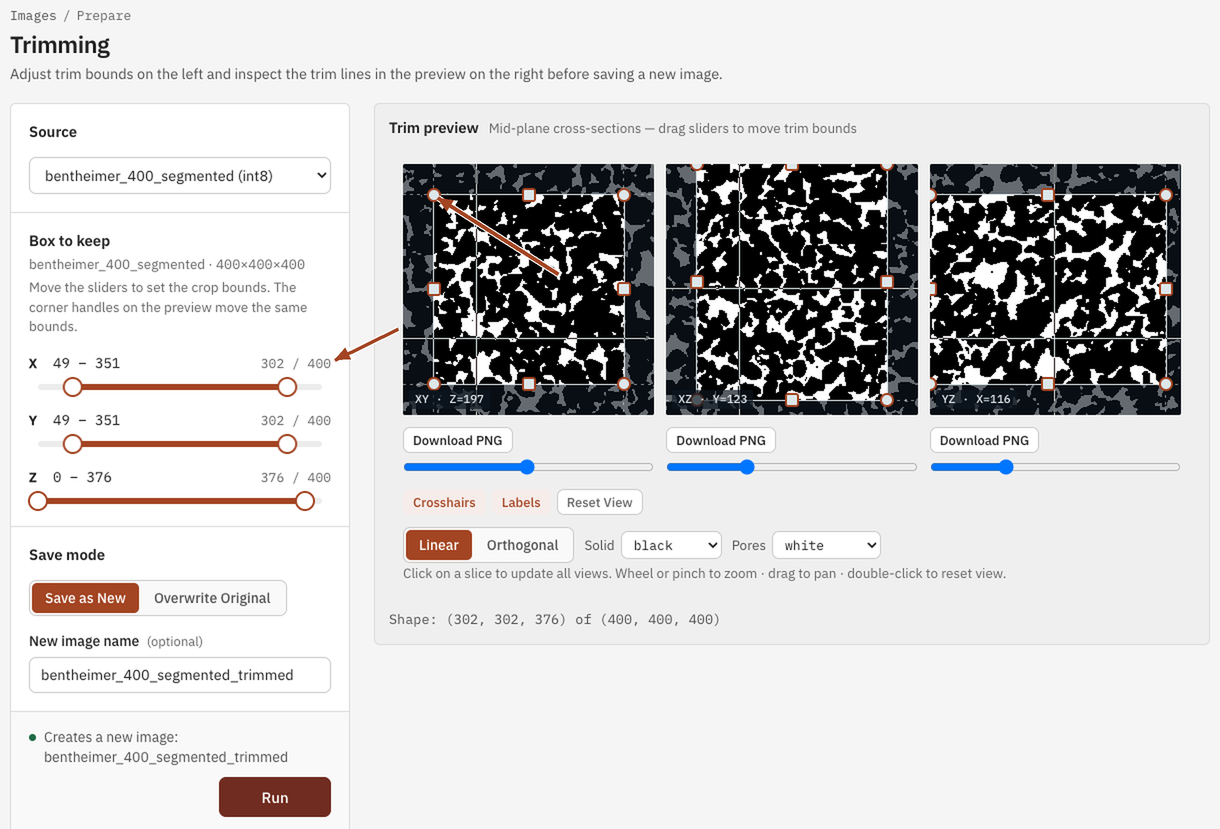Select the bottom edge square handle in XY preview
Screen dimensions: 1220x829
pyautogui.click(x=529, y=384)
